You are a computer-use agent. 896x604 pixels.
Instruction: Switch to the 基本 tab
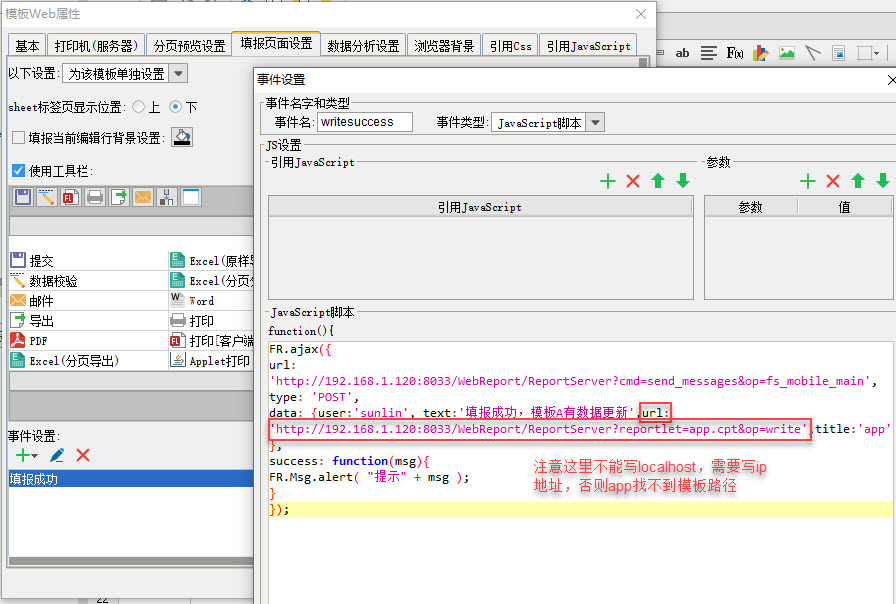coord(27,46)
